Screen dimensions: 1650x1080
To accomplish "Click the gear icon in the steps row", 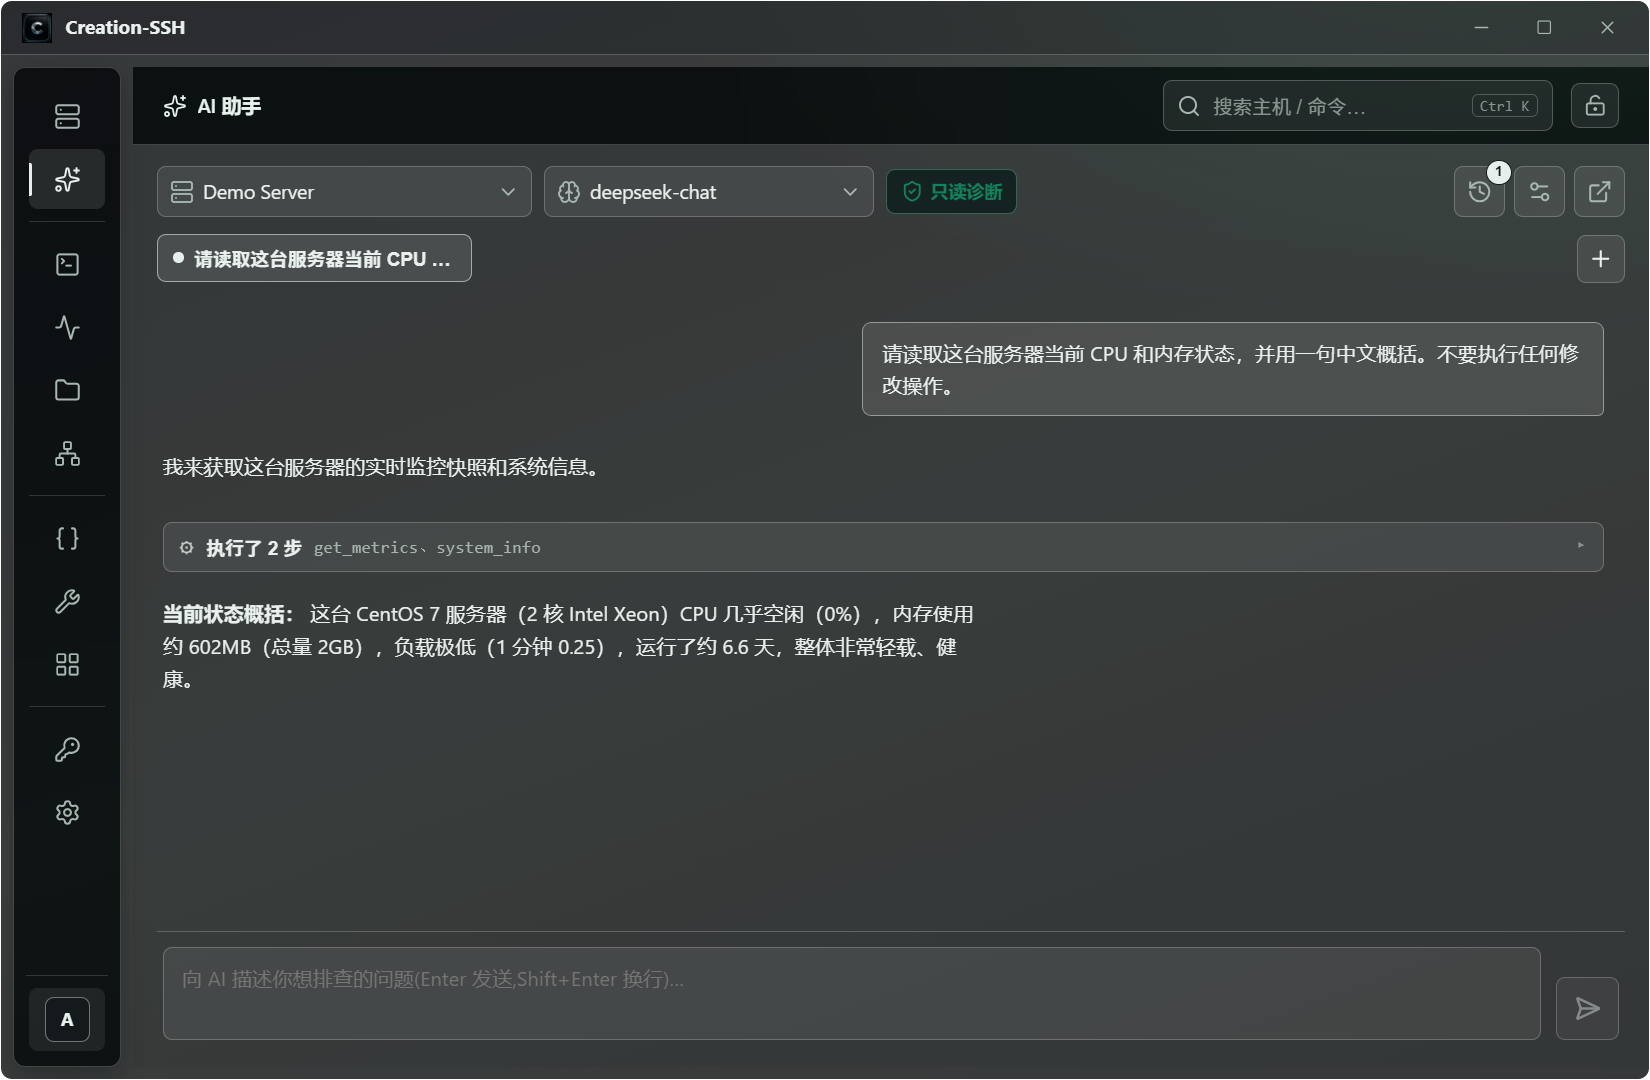I will (187, 547).
